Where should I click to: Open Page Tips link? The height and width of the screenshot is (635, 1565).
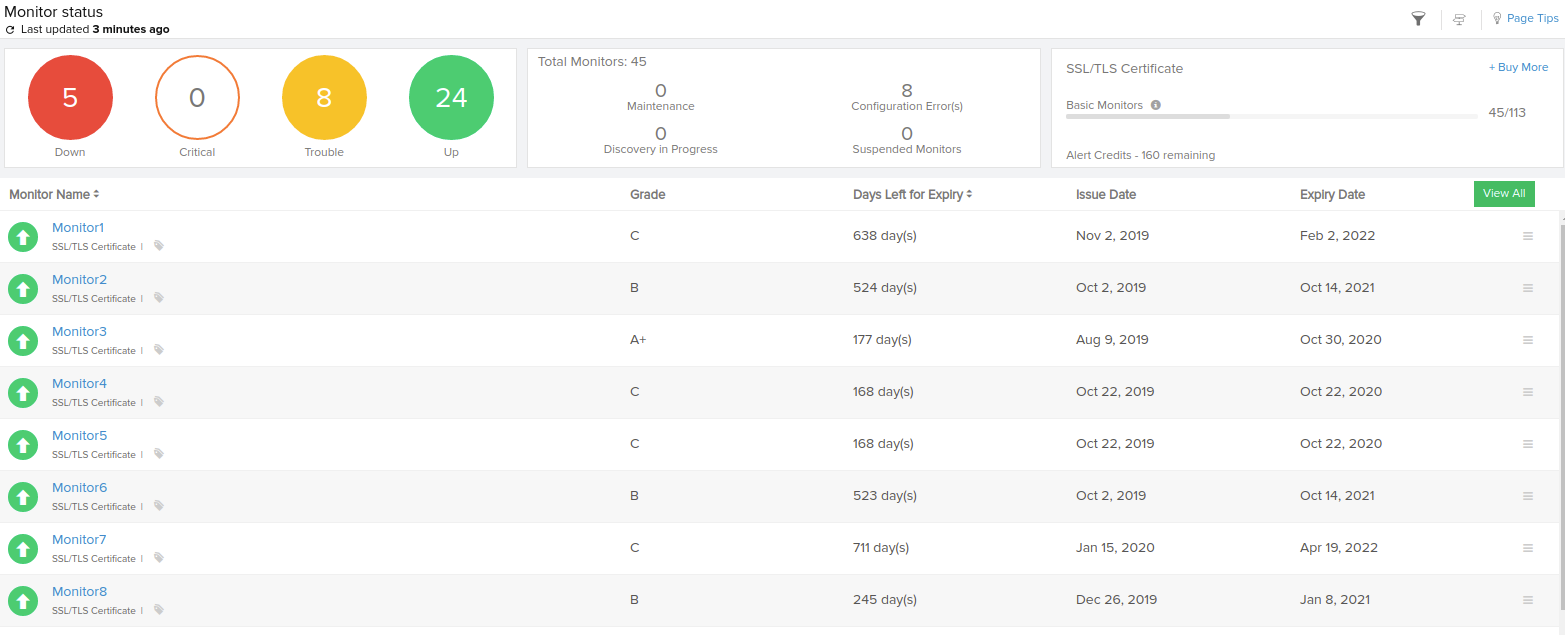1531,19
